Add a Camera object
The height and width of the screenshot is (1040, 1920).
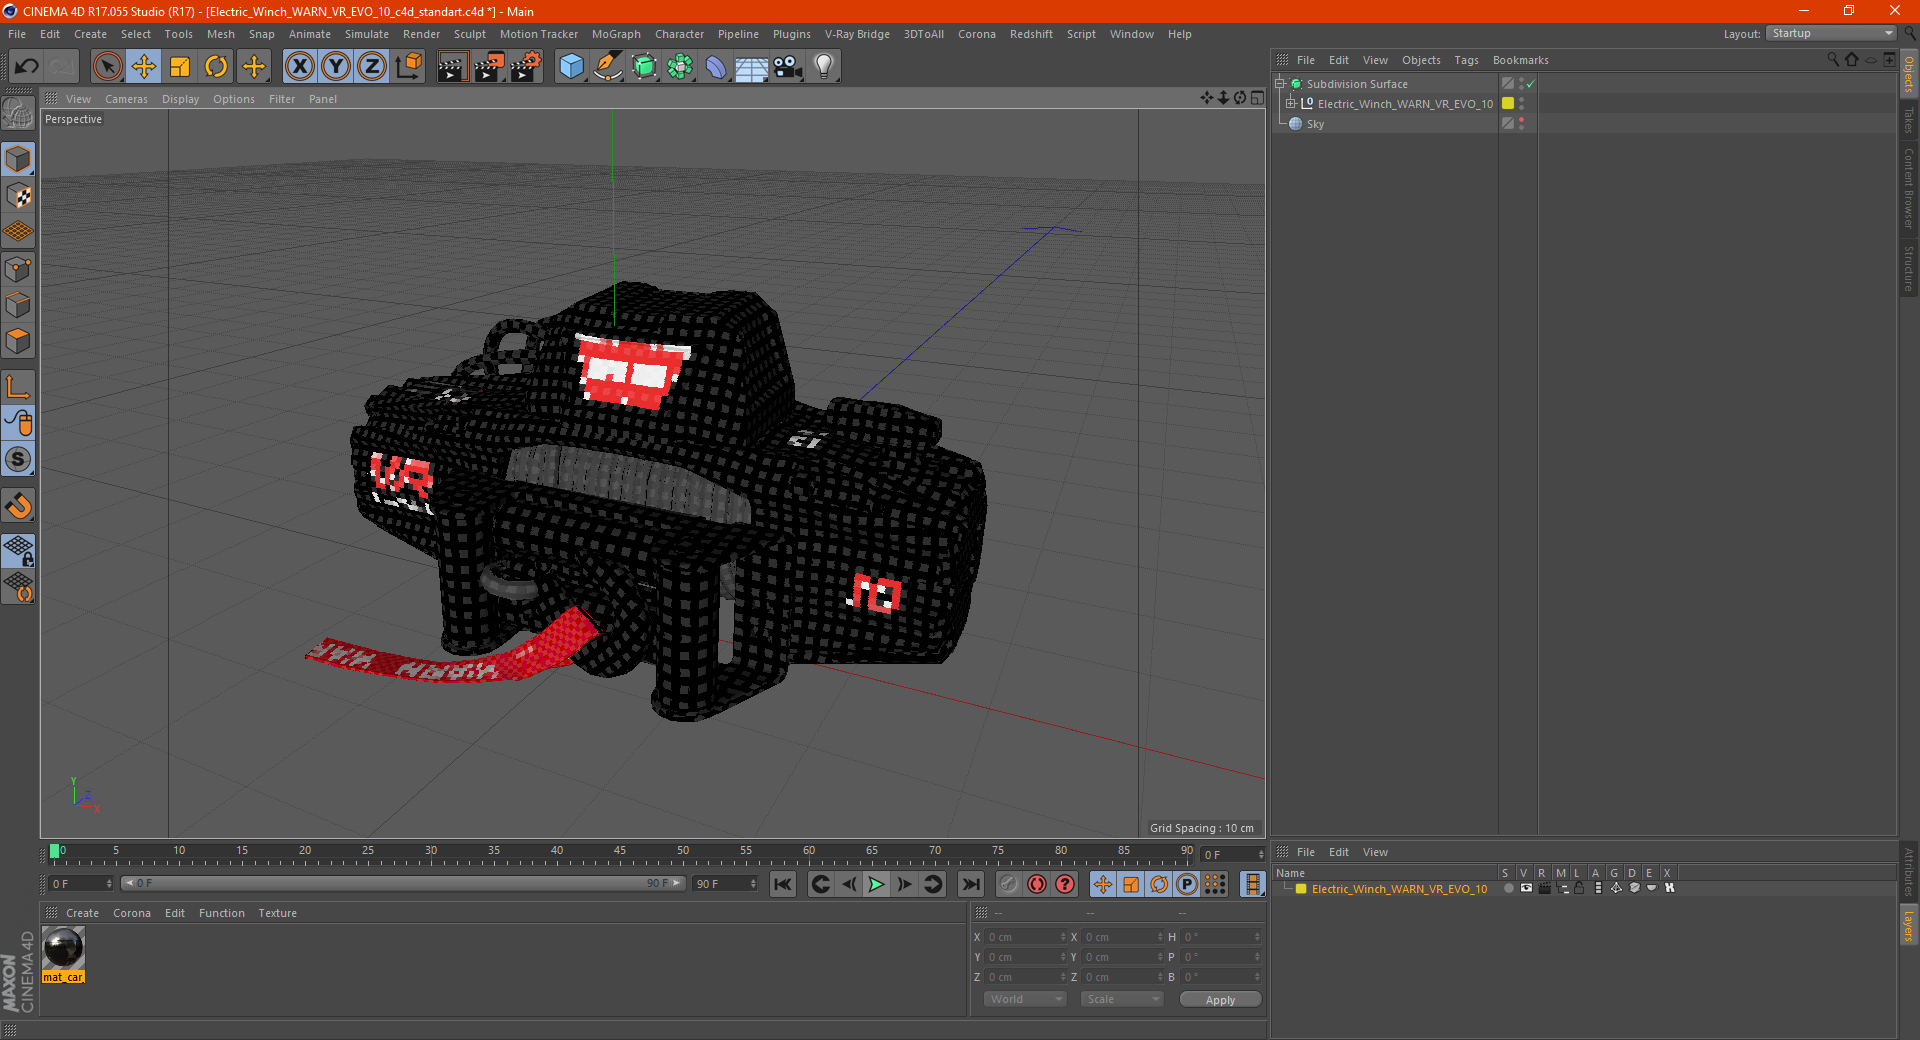[788, 67]
